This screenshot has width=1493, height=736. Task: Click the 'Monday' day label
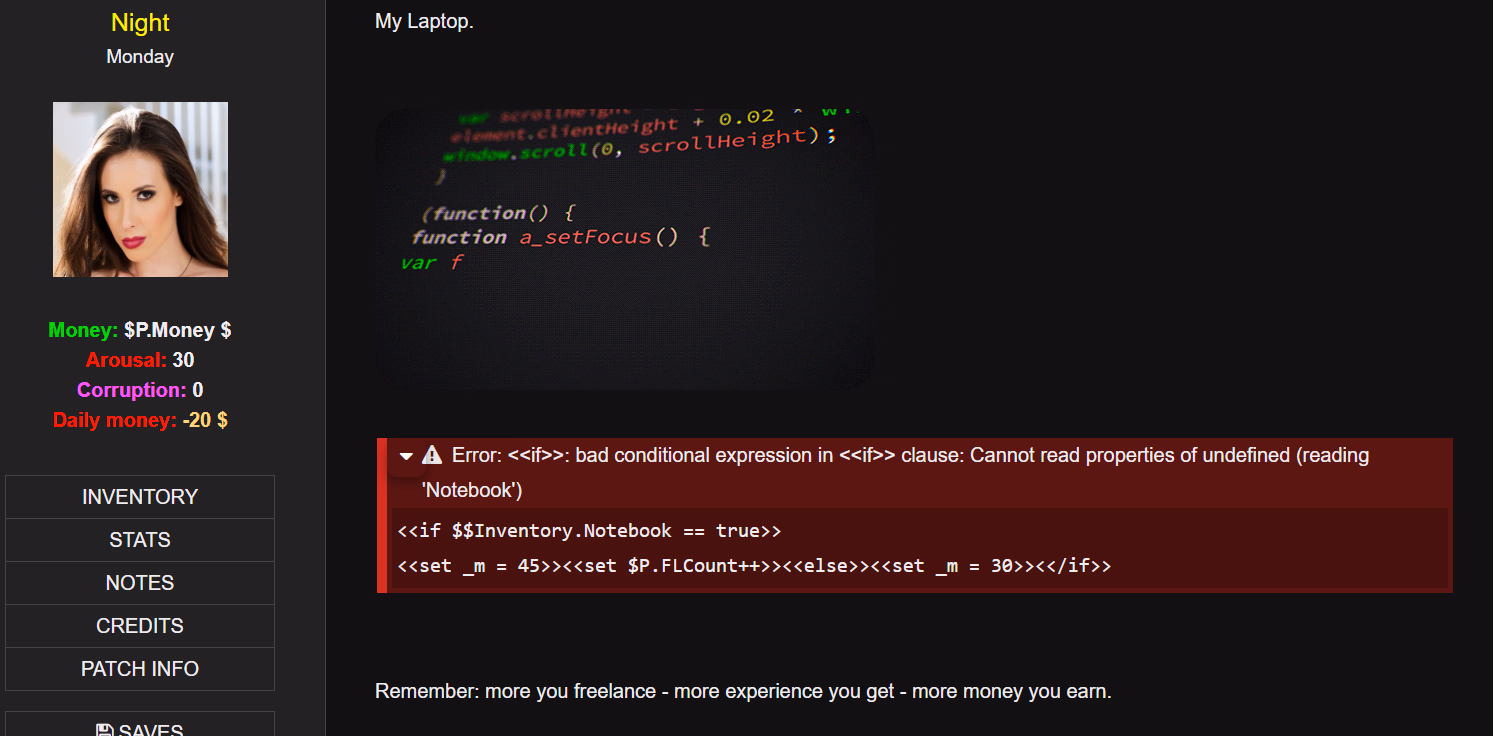tap(140, 57)
